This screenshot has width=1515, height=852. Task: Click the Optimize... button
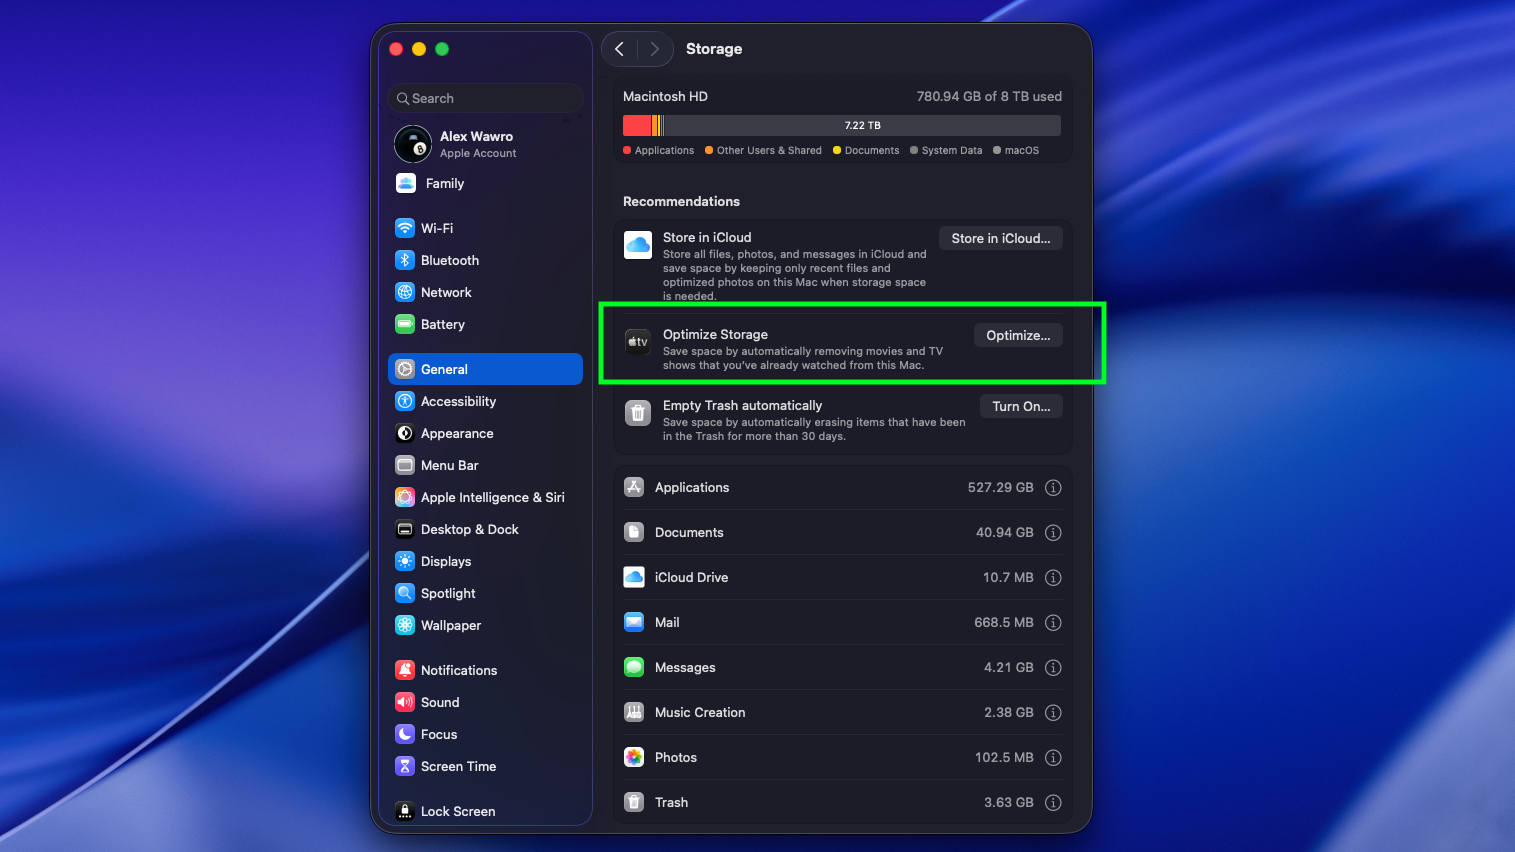click(x=1018, y=335)
